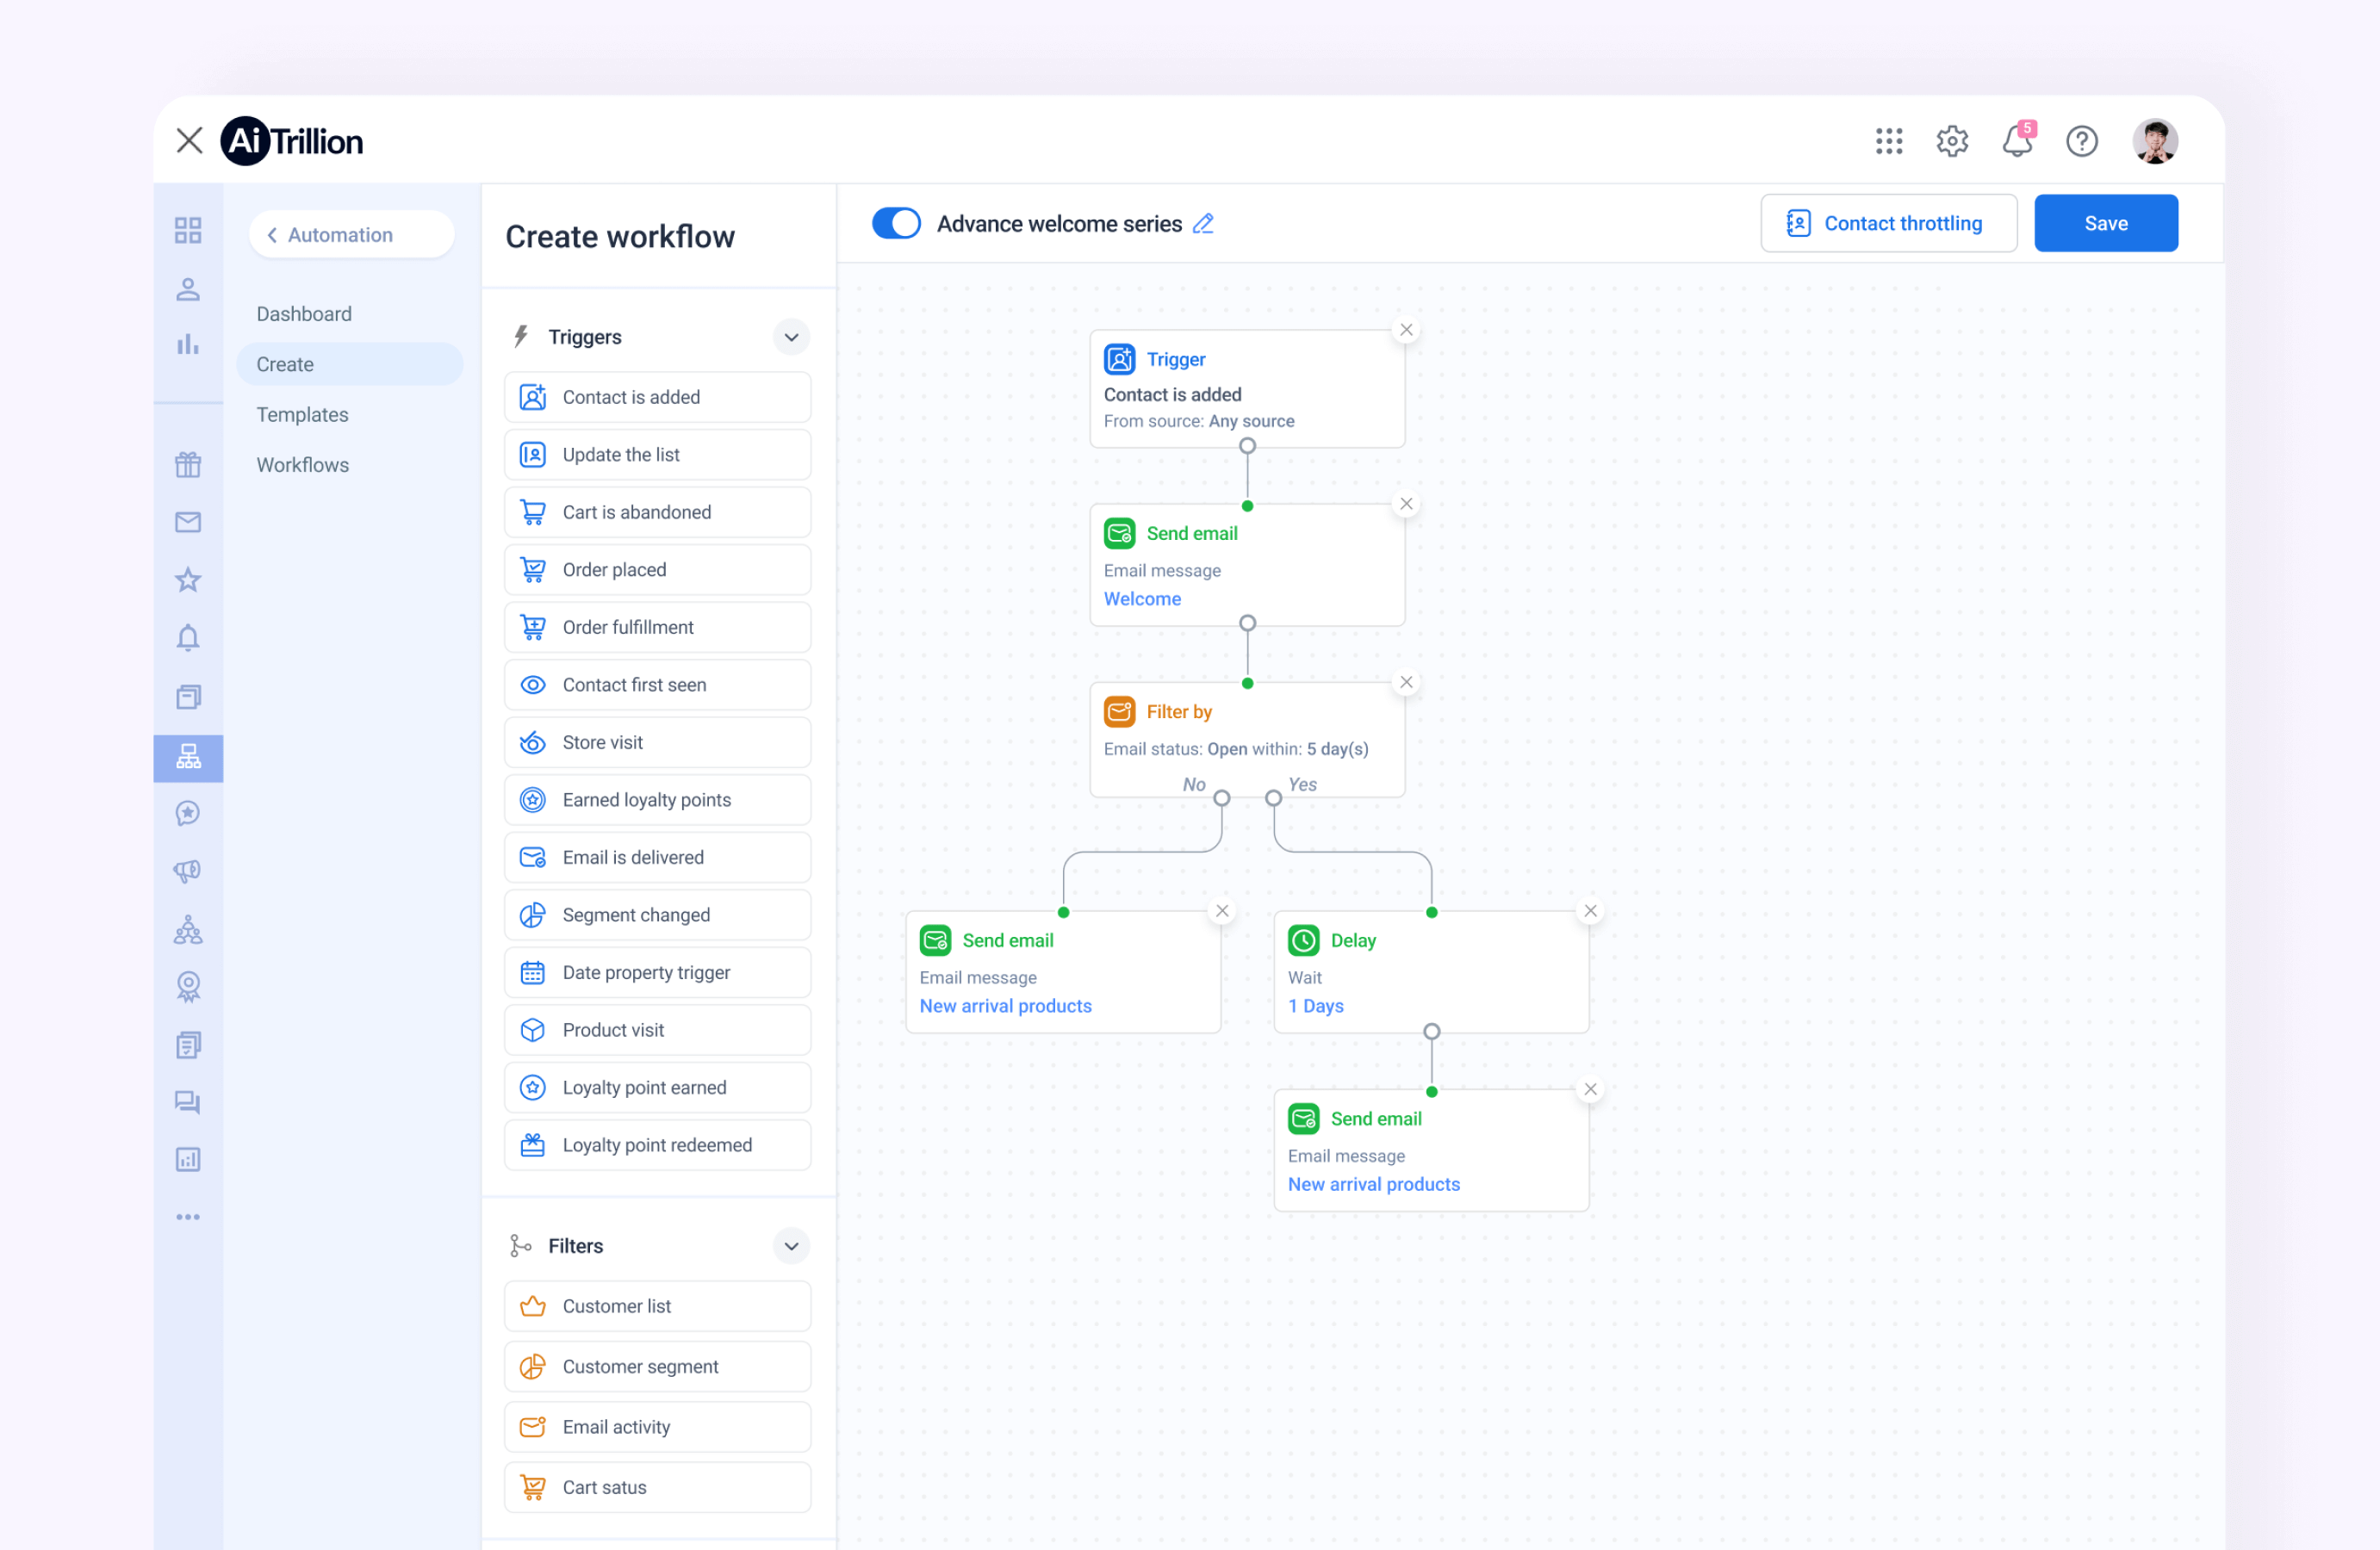2380x1550 pixels.
Task: Select the Contact is added trigger
Action: pos(657,397)
